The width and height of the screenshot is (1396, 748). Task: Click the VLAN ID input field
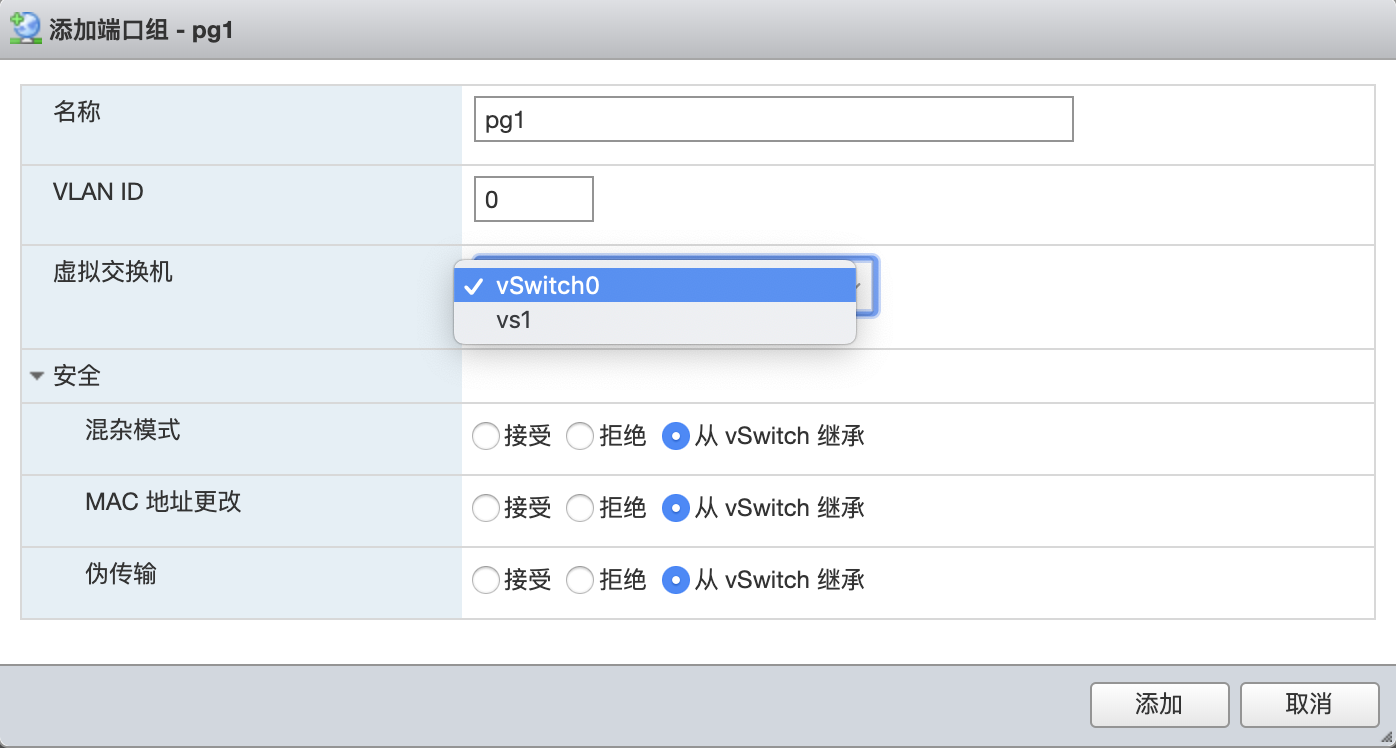(x=533, y=199)
